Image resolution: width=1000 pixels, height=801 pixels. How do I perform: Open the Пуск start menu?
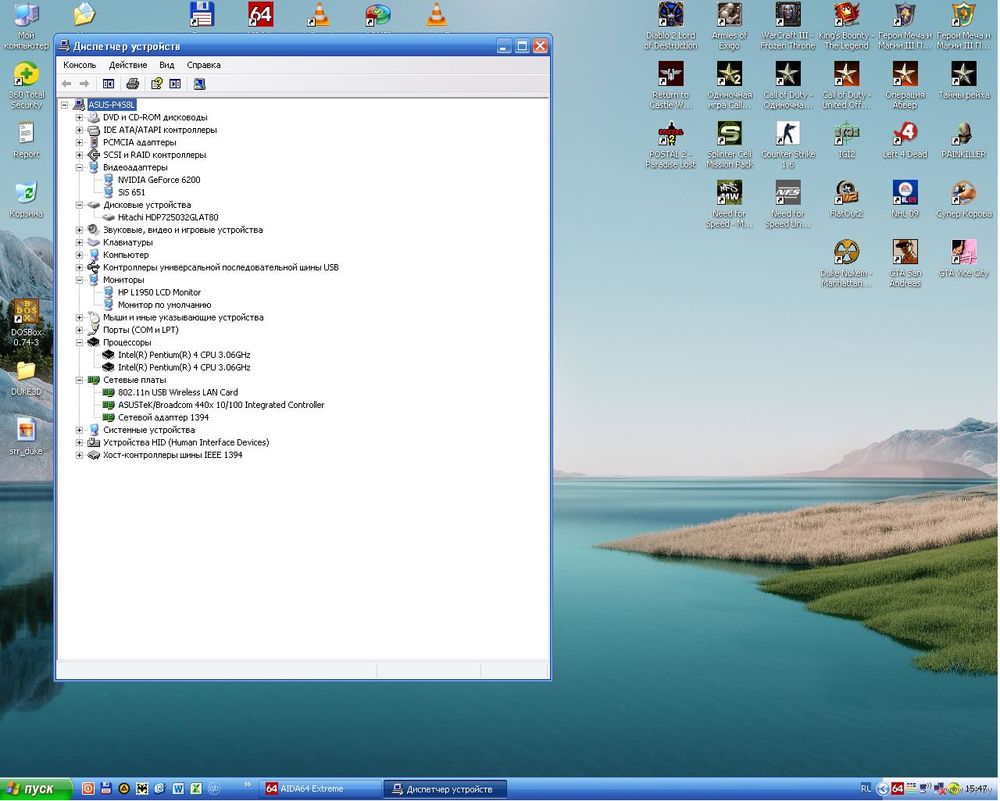36,789
